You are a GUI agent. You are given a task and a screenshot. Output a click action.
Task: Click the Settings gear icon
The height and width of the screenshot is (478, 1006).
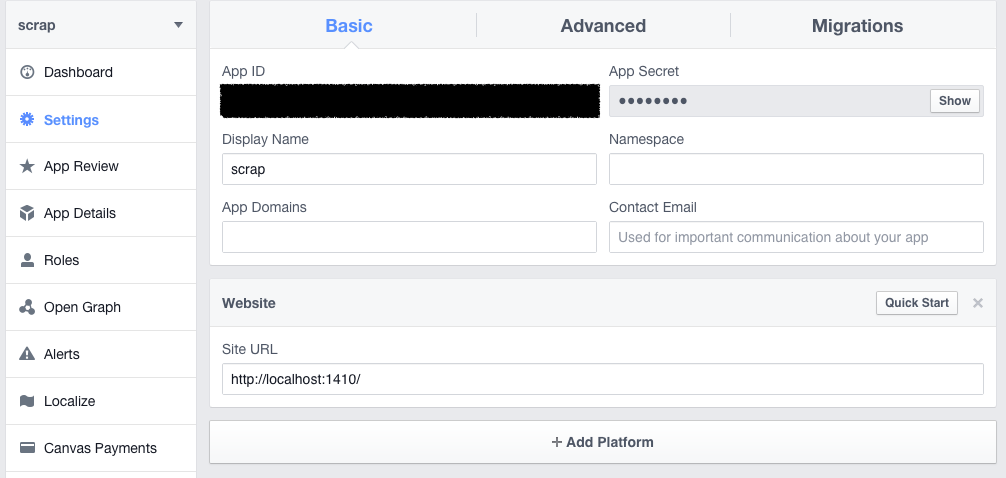27,119
